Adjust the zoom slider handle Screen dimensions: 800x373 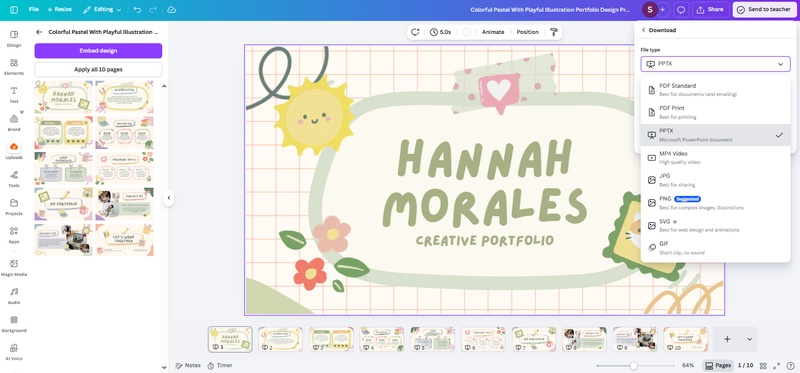pos(633,366)
